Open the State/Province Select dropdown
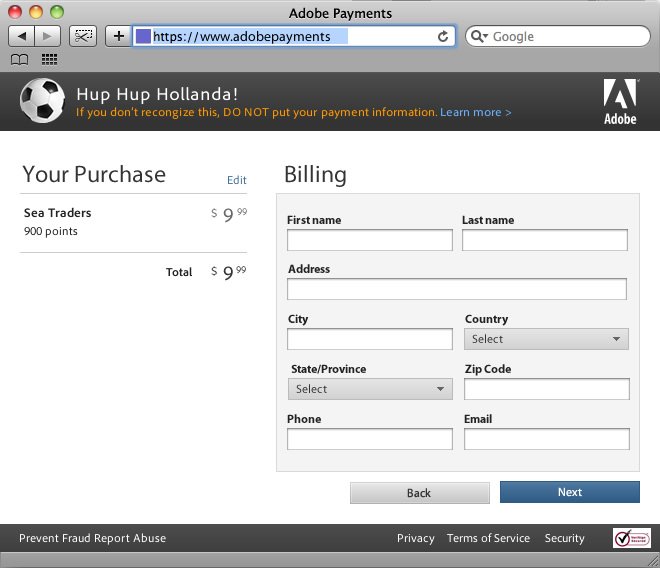Screen dimensions: 660x568 pyautogui.click(x=370, y=389)
